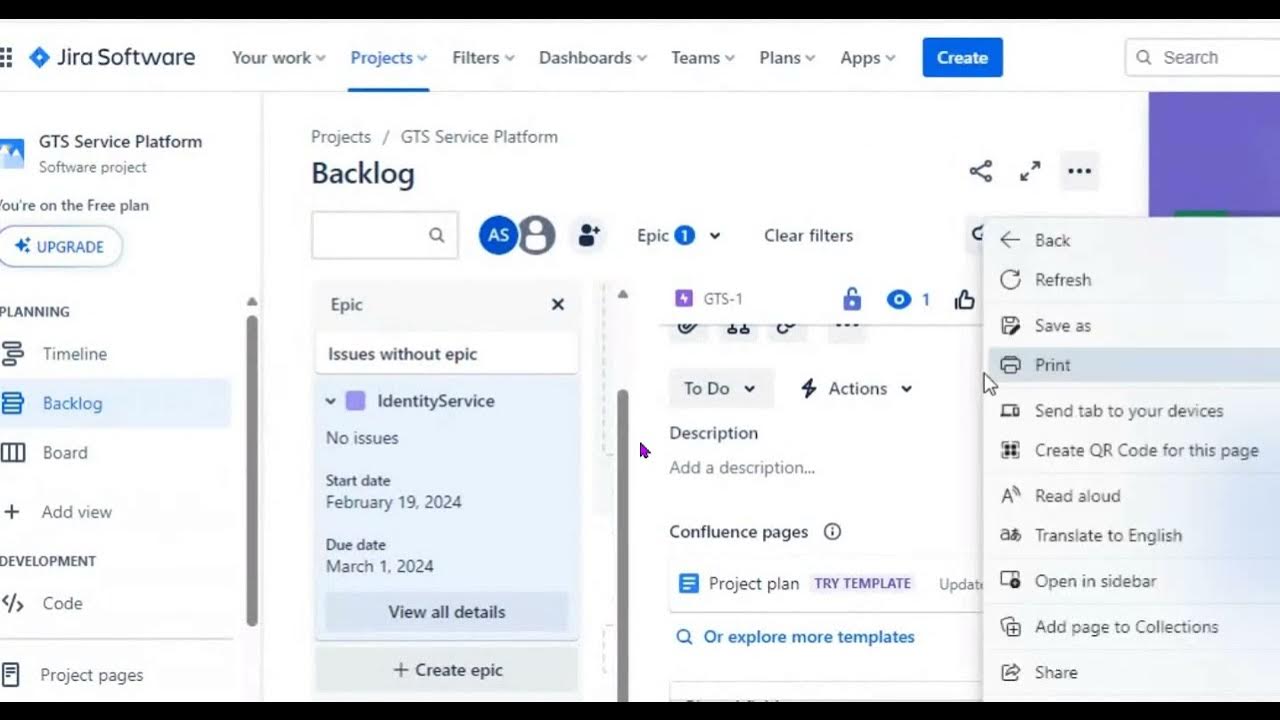Open GTS Service Platform breadcrumb link
Screen dimensions: 1280x720
479,137
